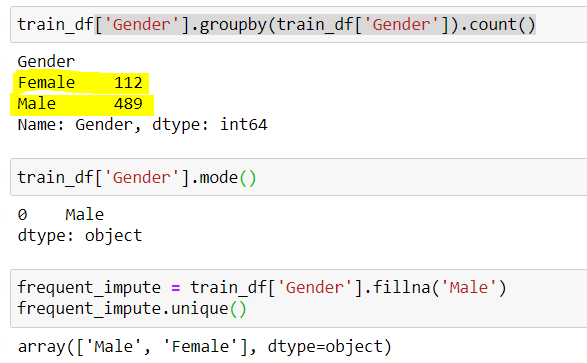The image size is (587, 363).
Task: Click the Gender mode code cell
Action: pos(298,177)
